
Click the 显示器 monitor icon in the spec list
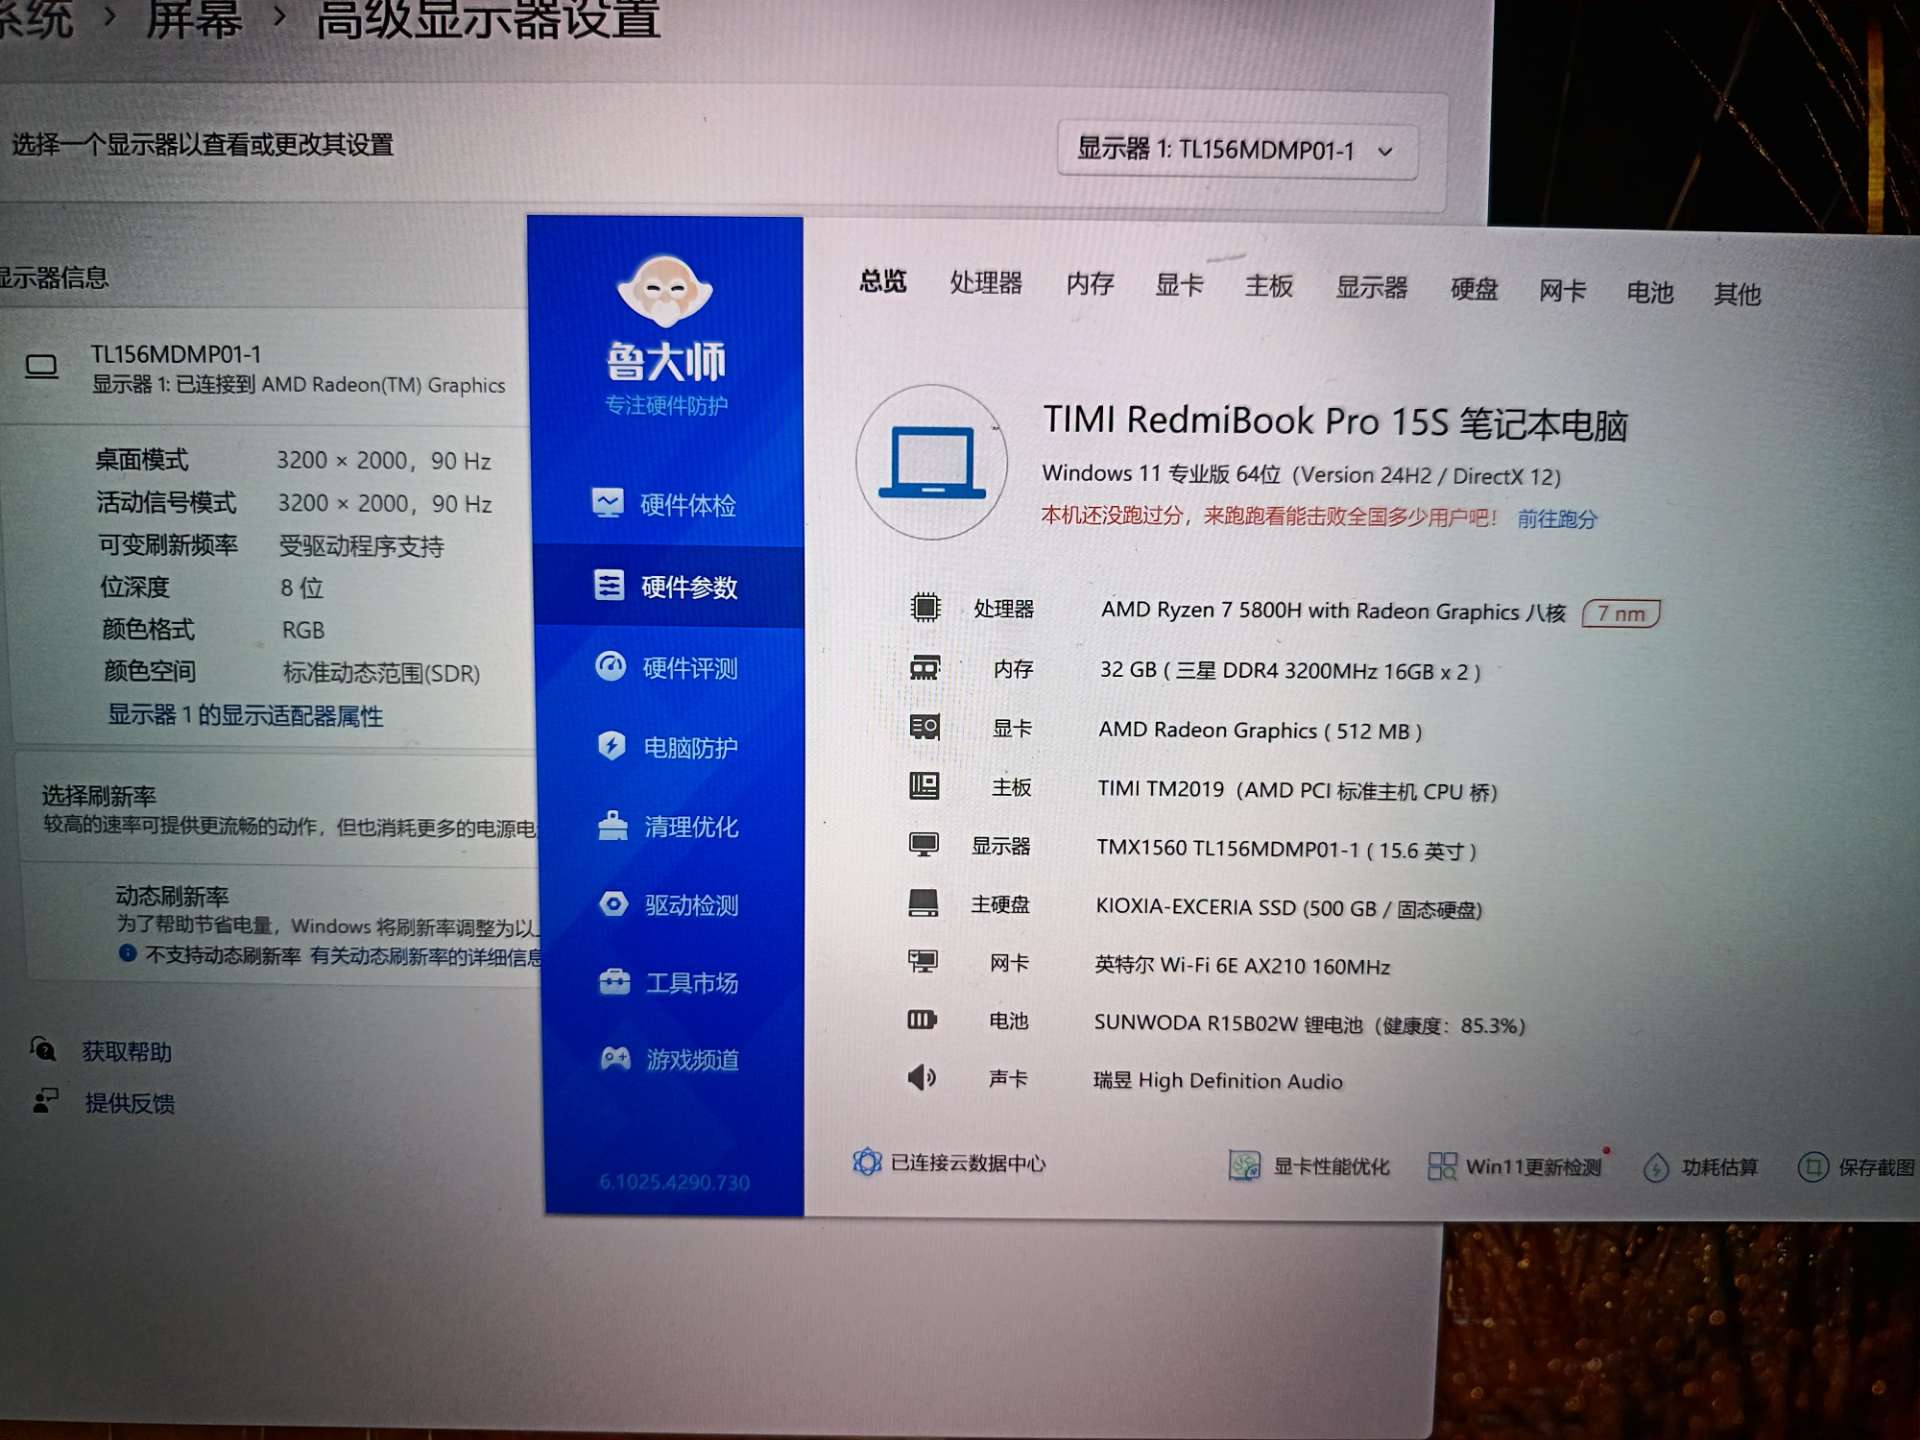pos(923,844)
